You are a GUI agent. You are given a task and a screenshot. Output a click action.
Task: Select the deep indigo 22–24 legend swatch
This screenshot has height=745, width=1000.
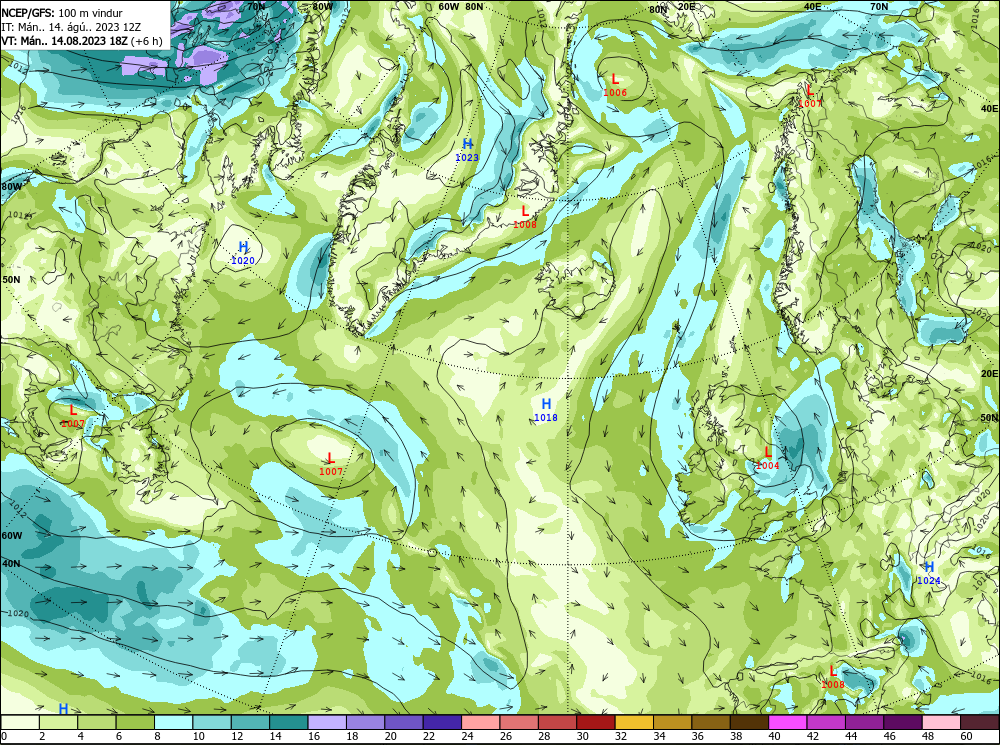442,722
